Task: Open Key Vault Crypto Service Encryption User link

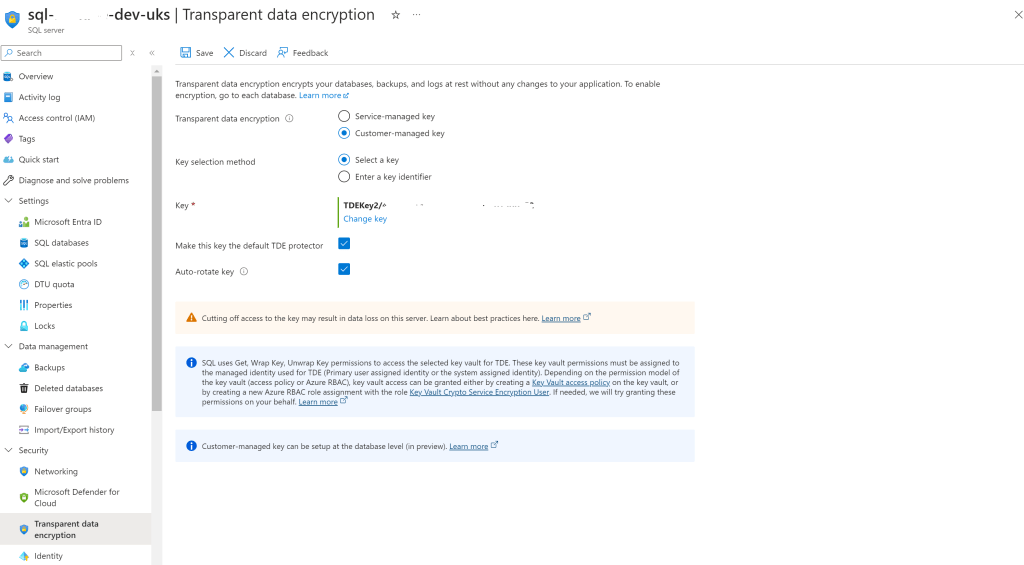Action: (x=479, y=393)
